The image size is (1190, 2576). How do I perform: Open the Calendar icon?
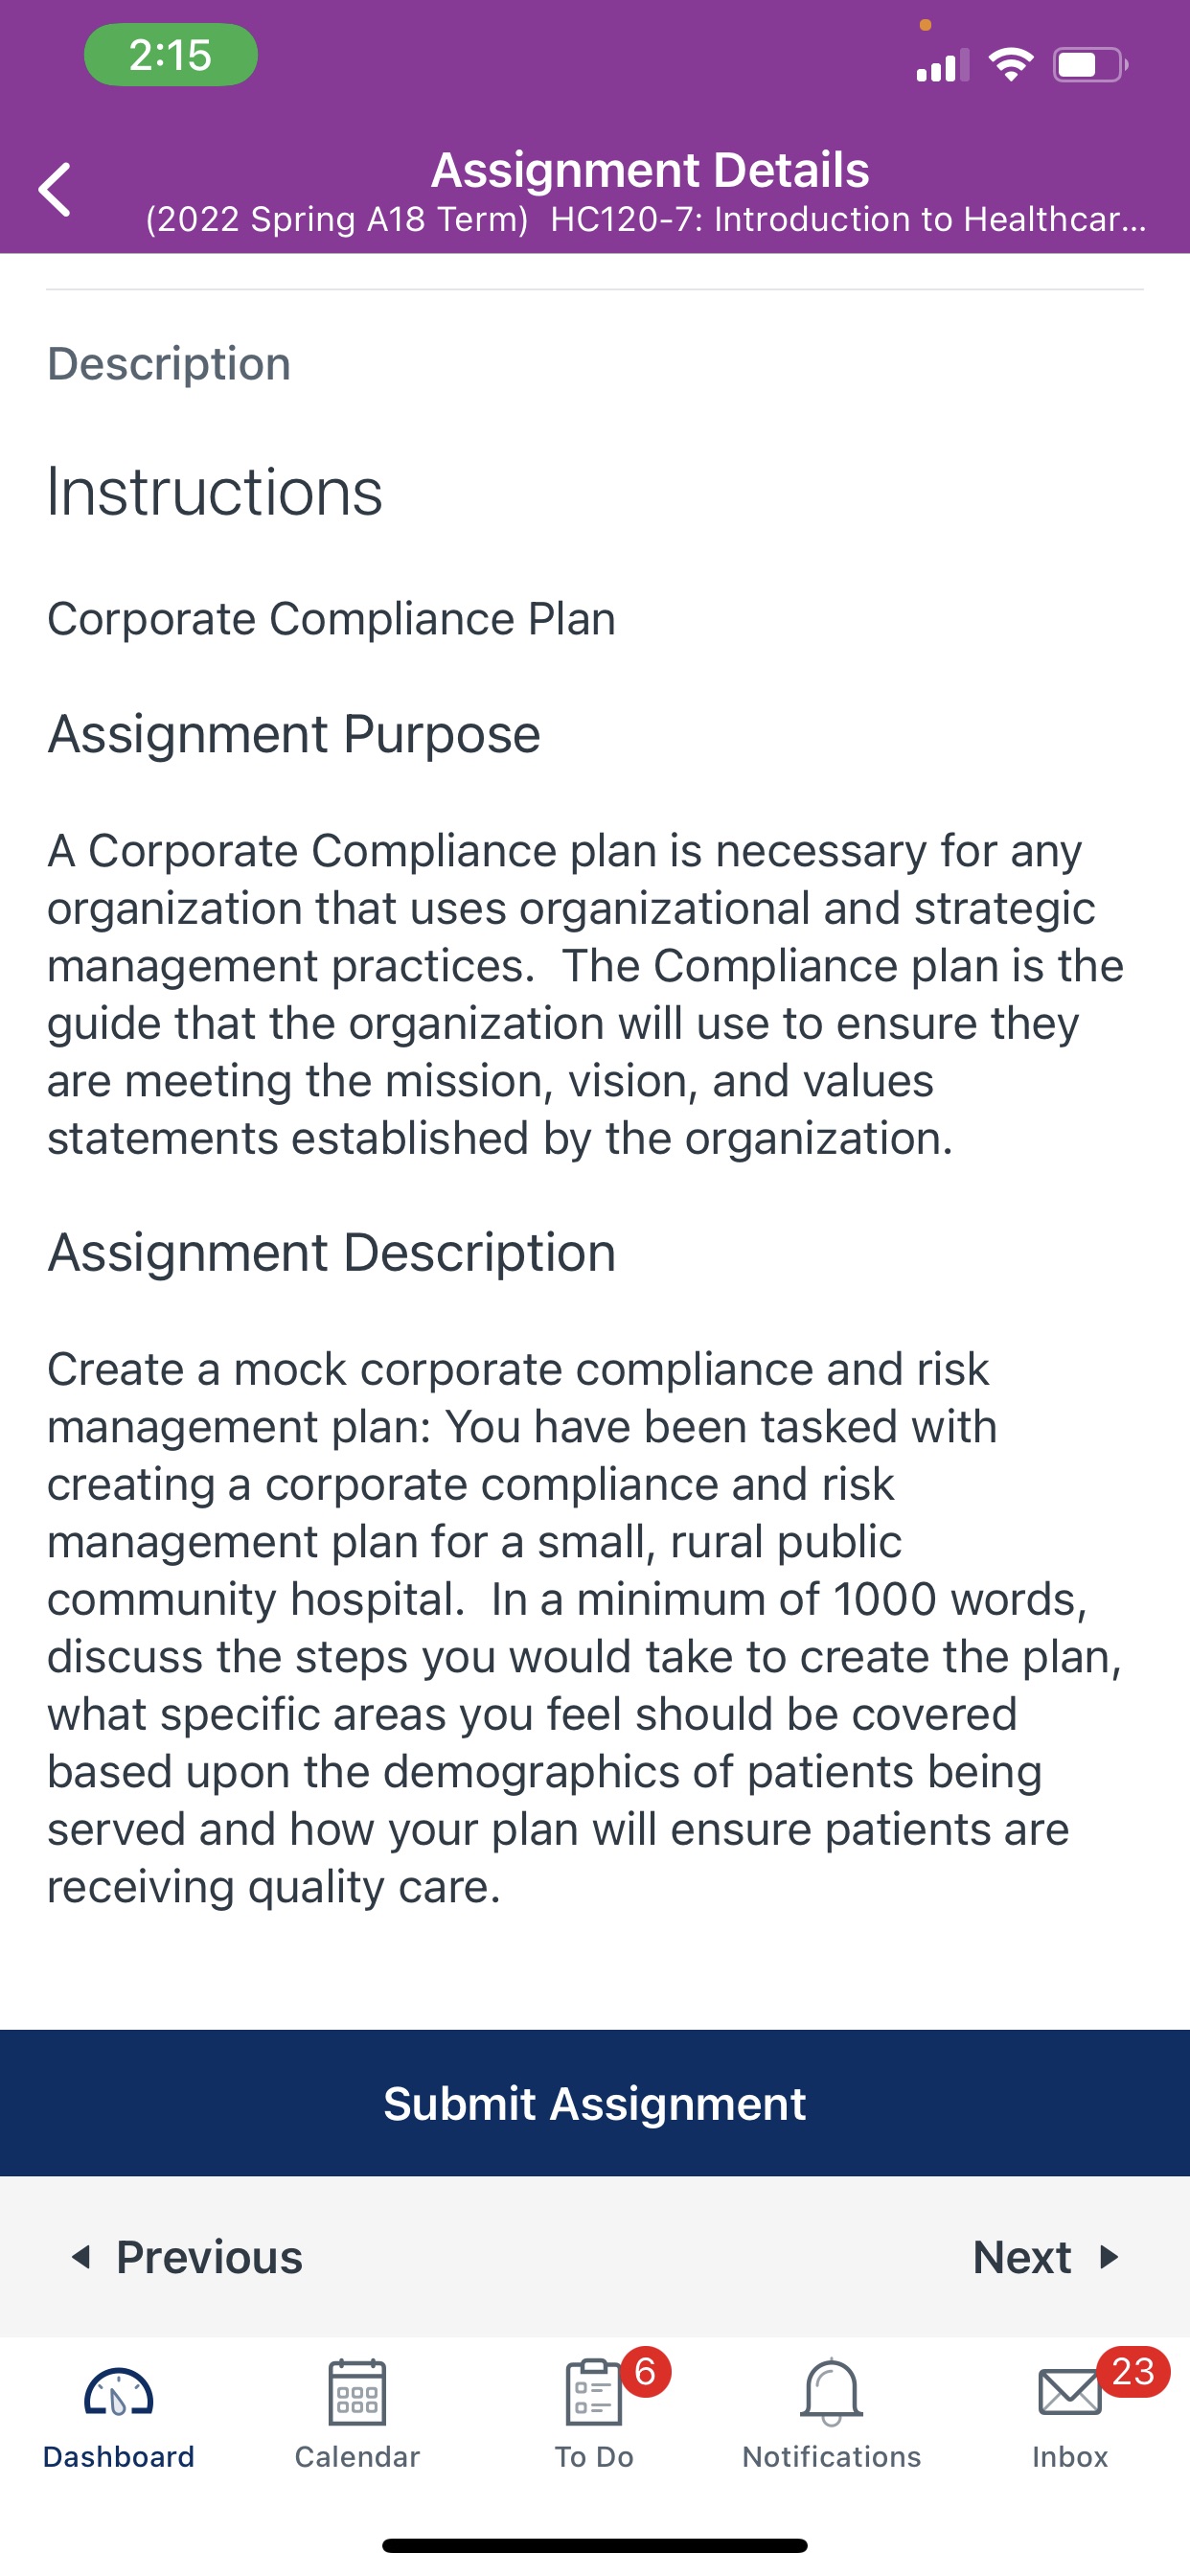coord(357,2392)
